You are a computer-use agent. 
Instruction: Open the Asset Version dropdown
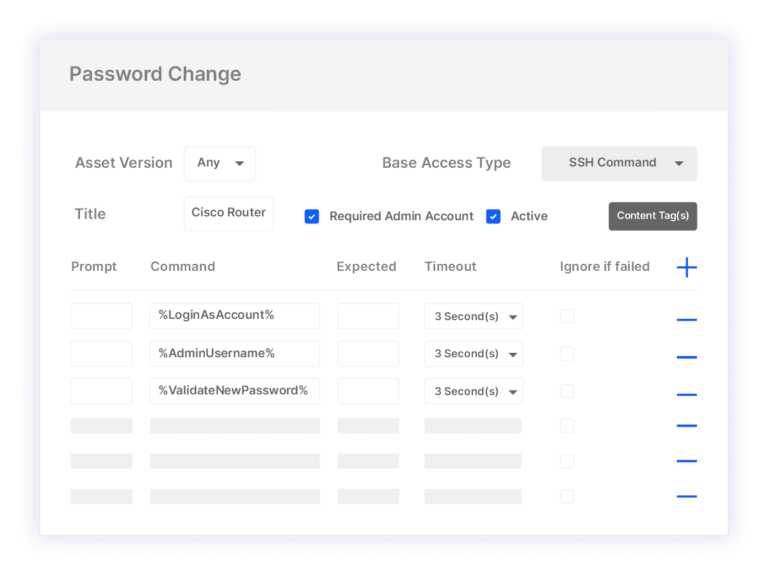click(220, 163)
